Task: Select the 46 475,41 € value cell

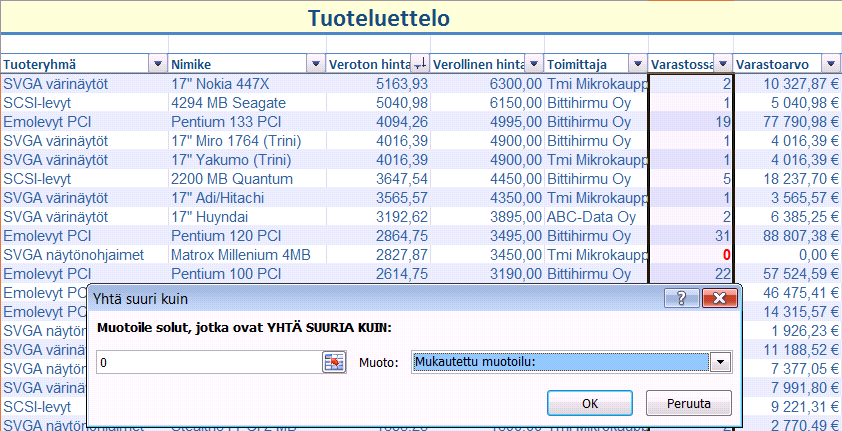Action: (792, 293)
